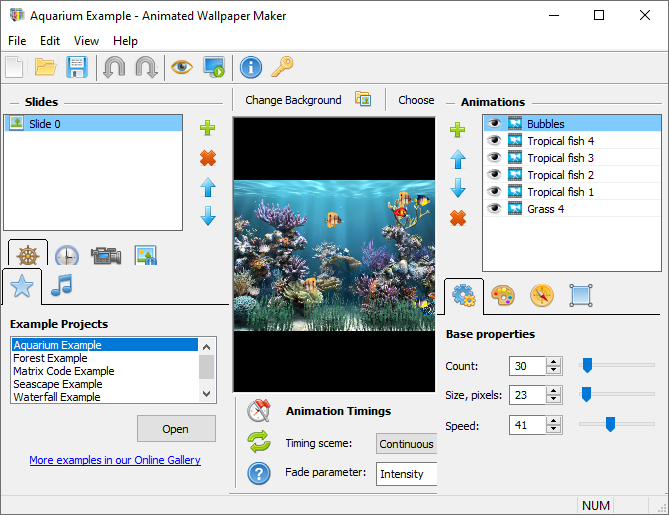Screen dimensions: 669x515
Task: Hide the Bubbles animation with eye icon
Action: click(494, 124)
